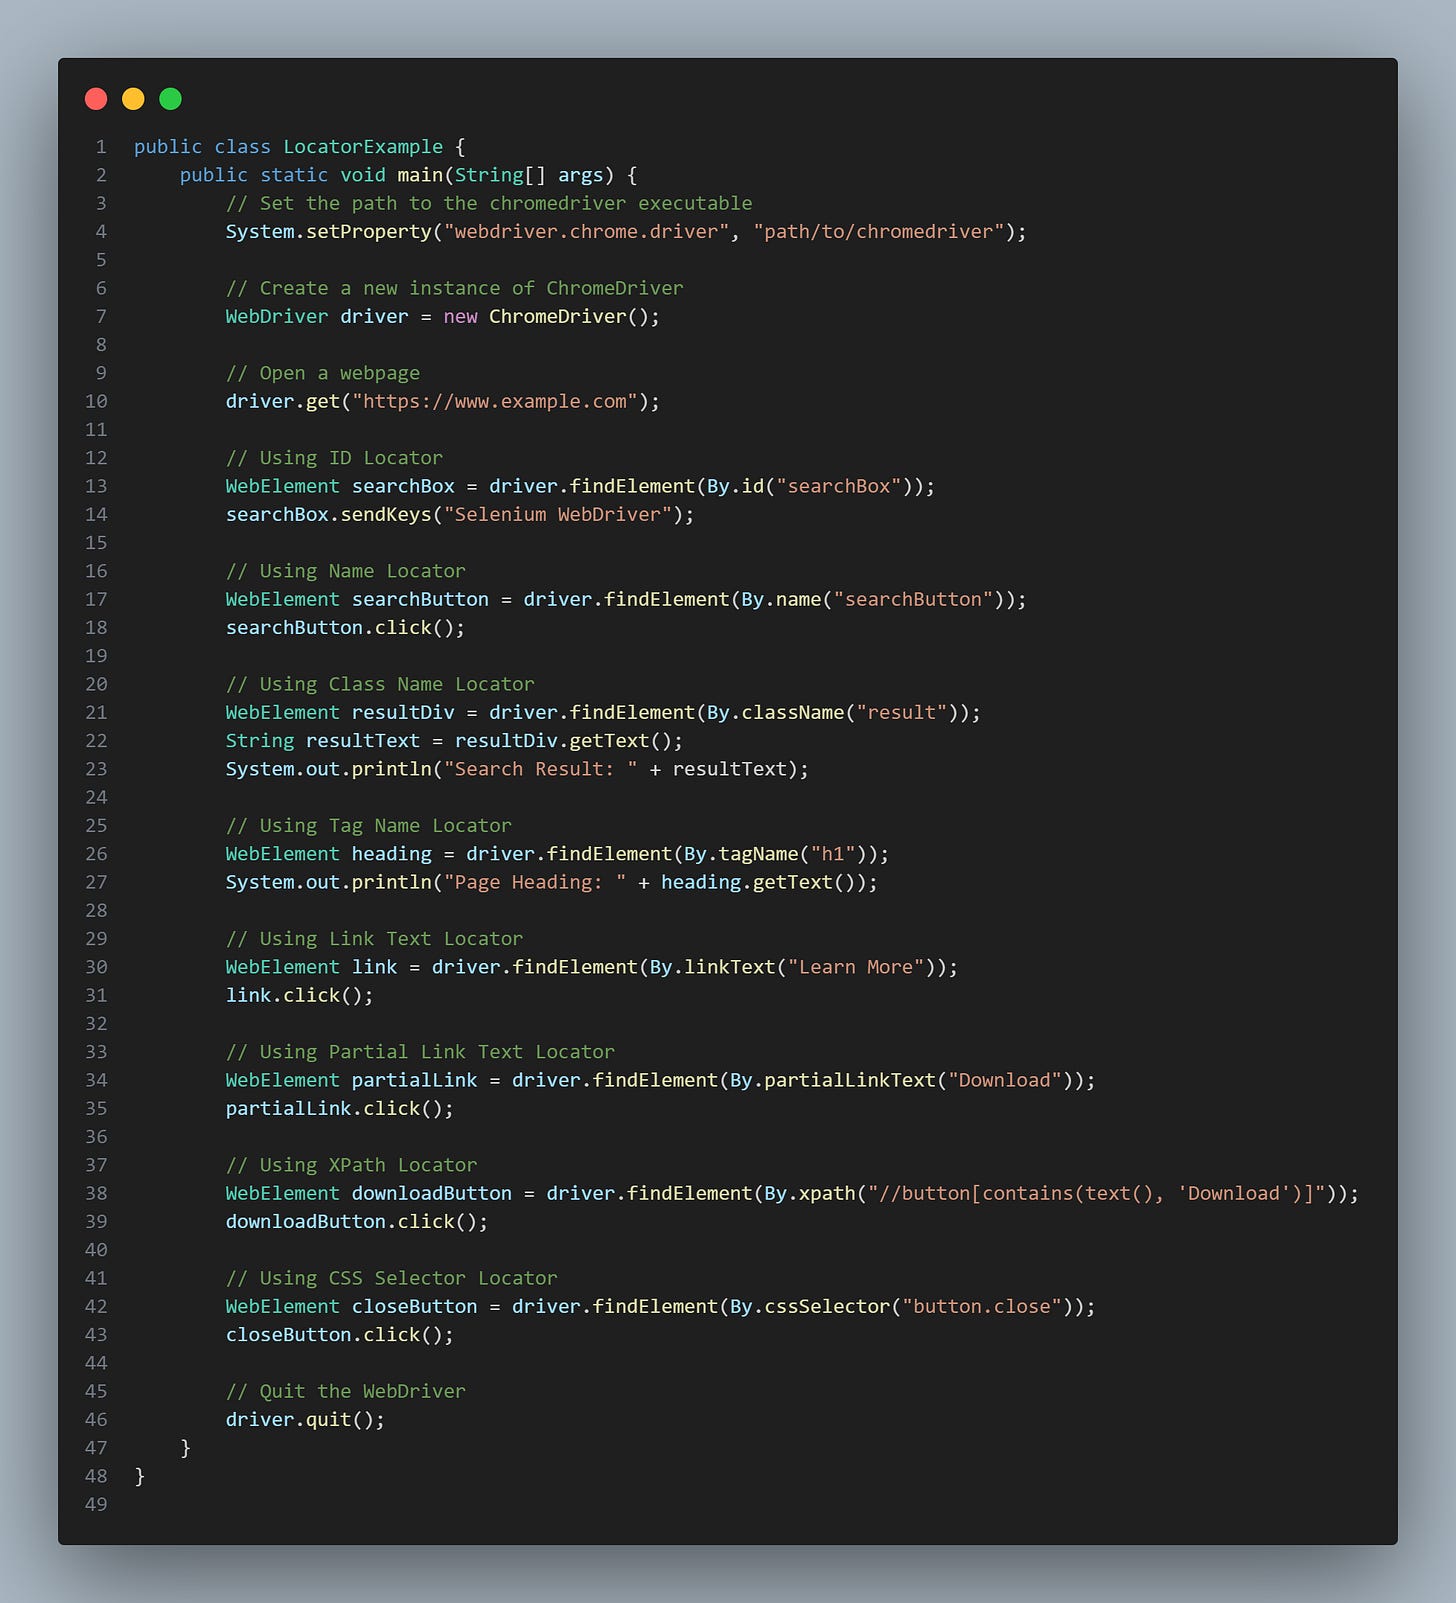Click the ChromeDriver() constructor call on line 7

(x=569, y=317)
